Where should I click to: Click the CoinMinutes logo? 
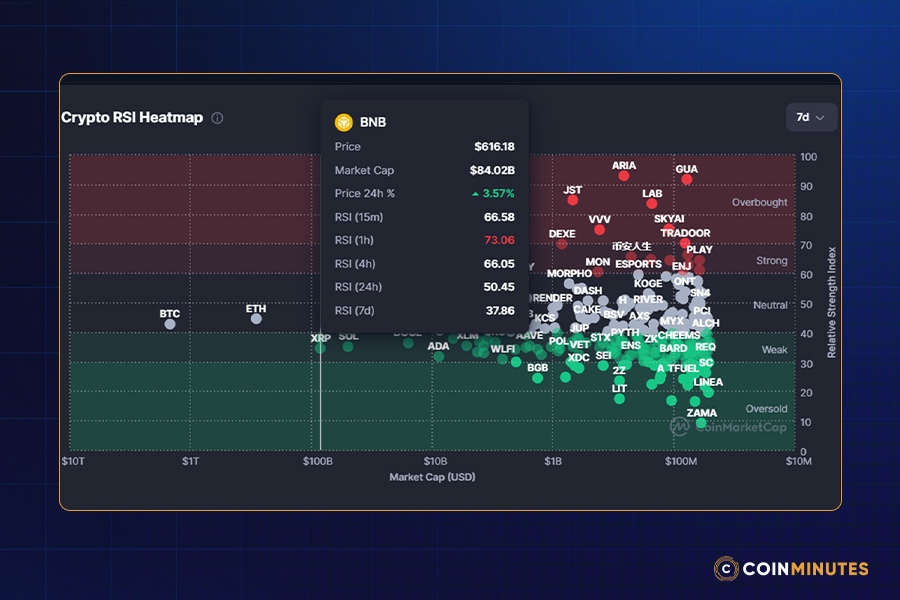(791, 568)
